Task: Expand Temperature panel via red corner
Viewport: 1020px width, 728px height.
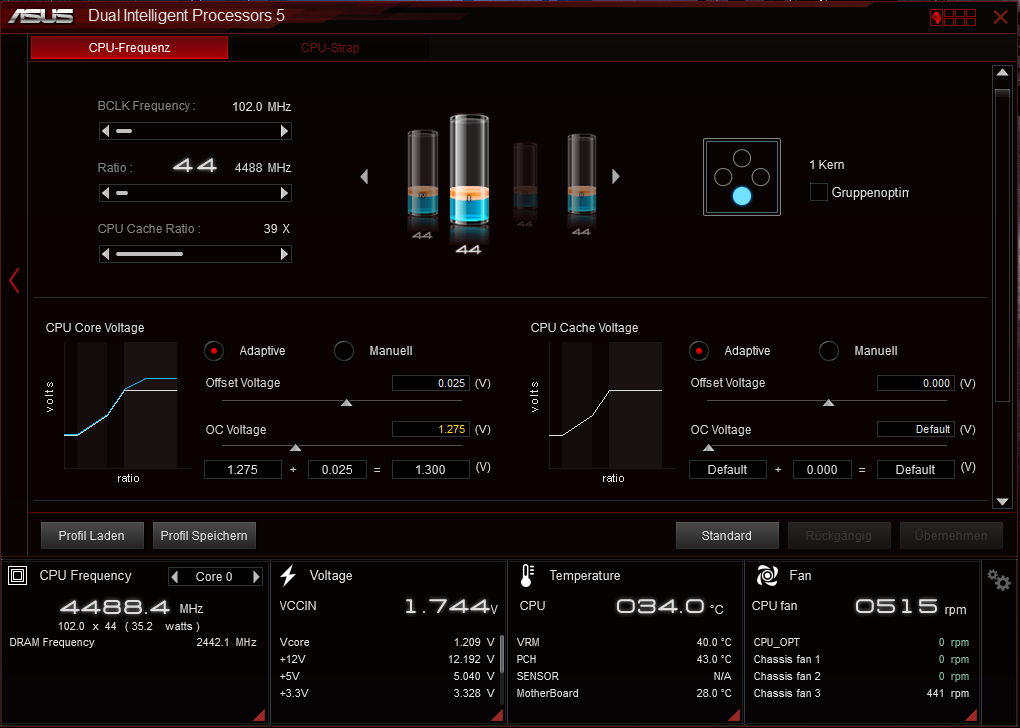Action: pyautogui.click(x=734, y=715)
